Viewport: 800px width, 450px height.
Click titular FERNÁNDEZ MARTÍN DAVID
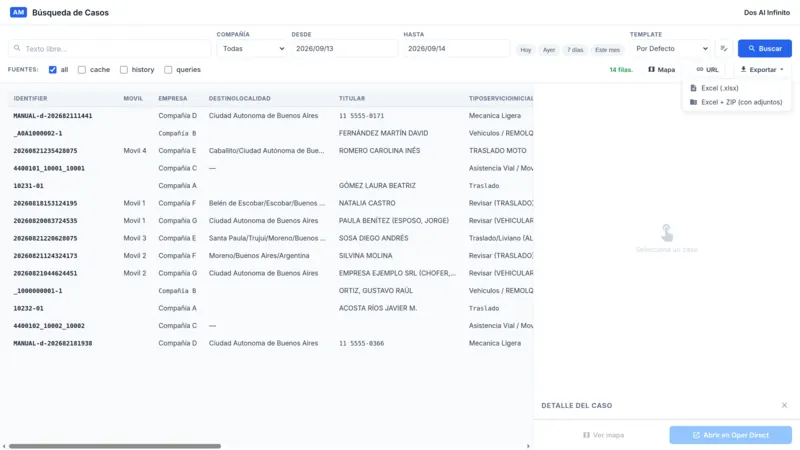[383, 133]
